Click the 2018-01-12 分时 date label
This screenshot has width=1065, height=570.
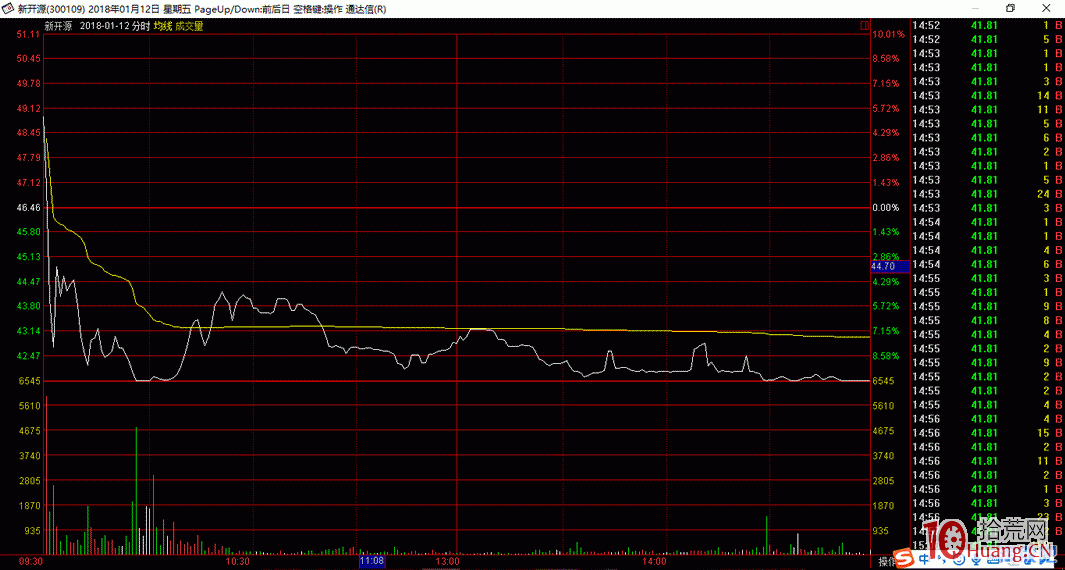coord(114,26)
